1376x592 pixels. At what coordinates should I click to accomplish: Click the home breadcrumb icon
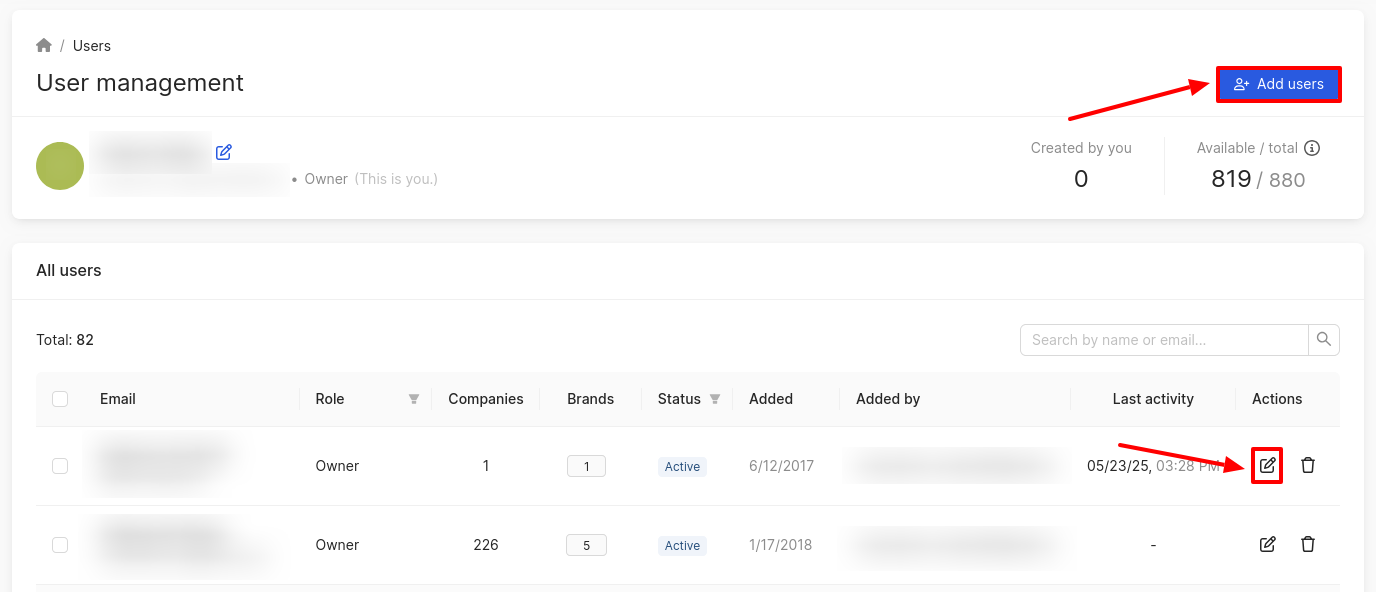[x=44, y=46]
